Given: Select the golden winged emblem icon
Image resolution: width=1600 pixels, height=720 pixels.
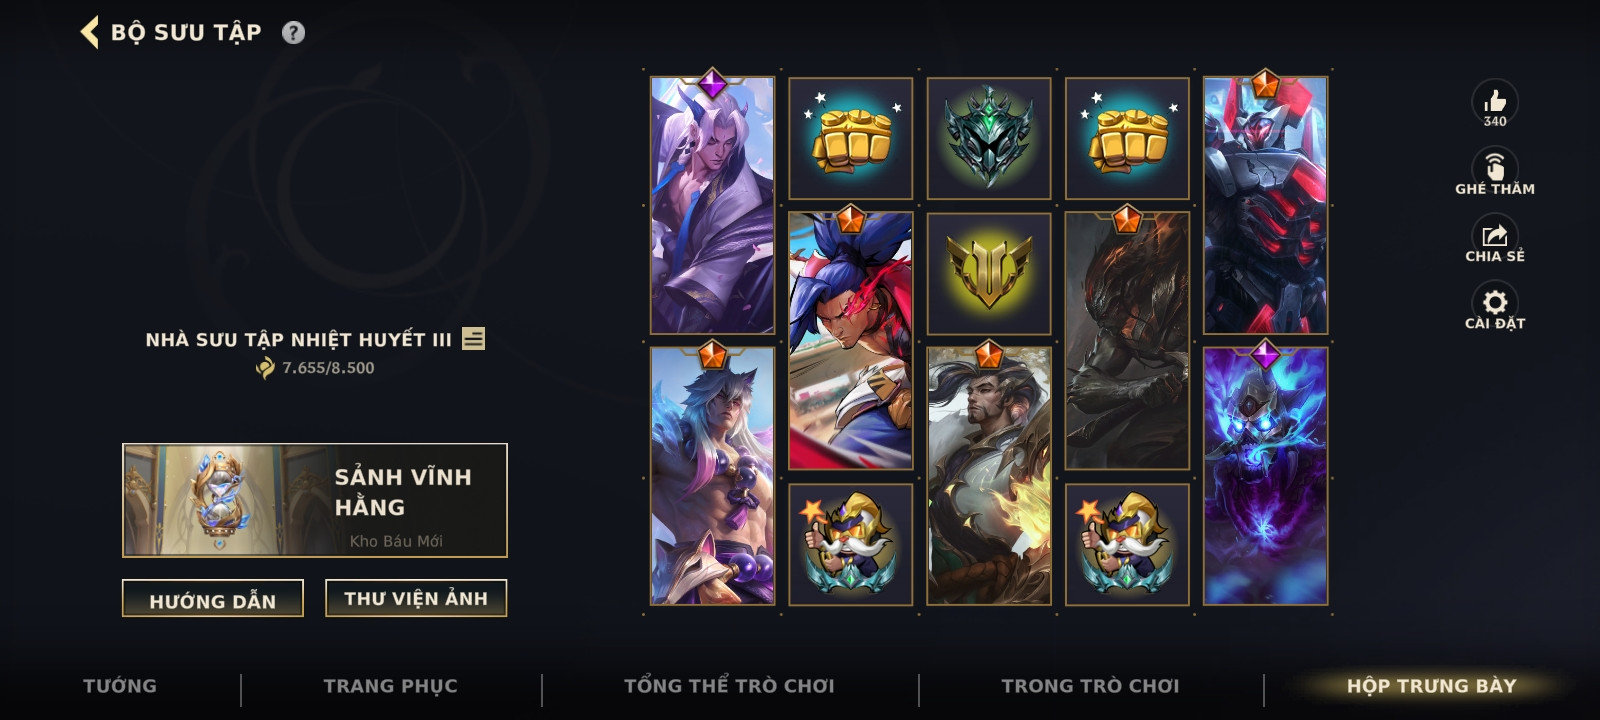Looking at the screenshot, I should [989, 273].
